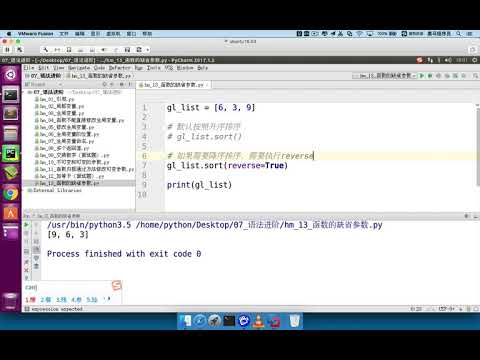Open Ubuntu Dash from launcher

11,74
